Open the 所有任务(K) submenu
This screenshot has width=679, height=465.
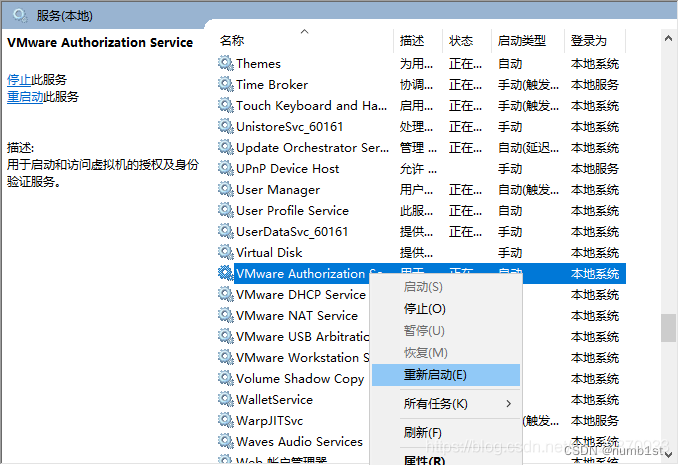(x=446, y=404)
